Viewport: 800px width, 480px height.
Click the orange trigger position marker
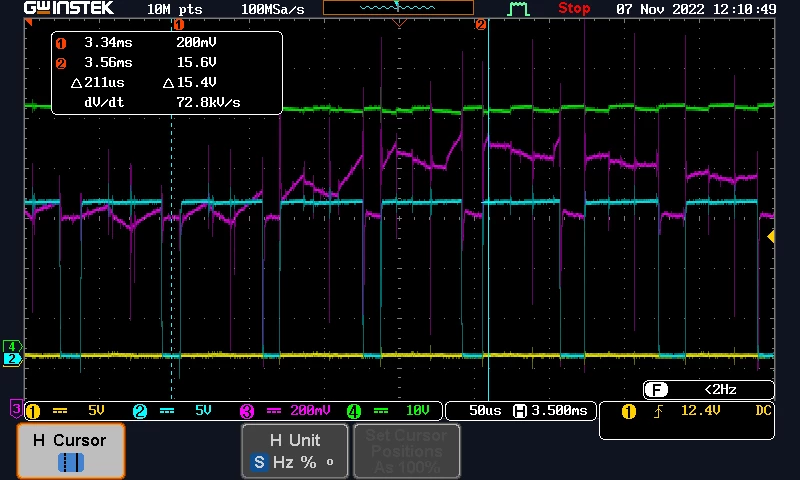(399, 22)
